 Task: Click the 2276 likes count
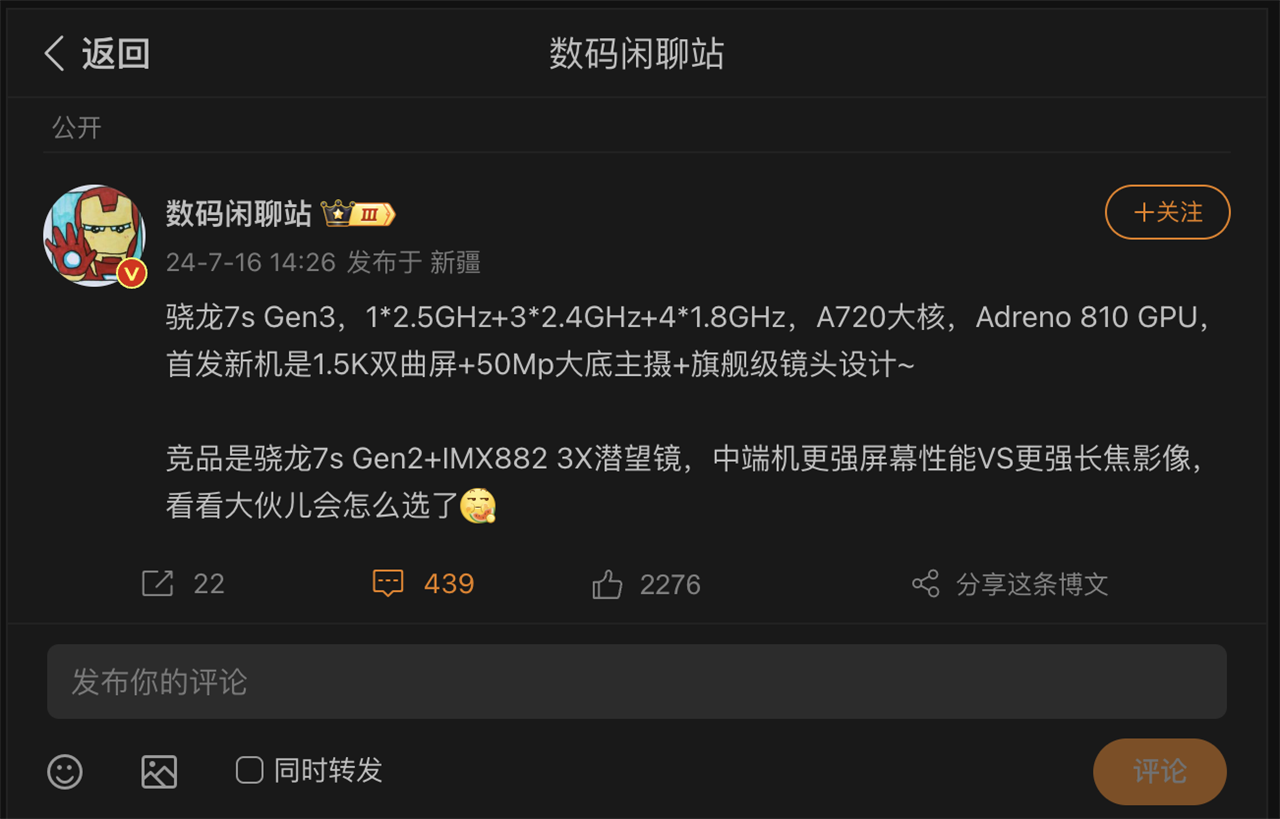pyautogui.click(x=670, y=584)
